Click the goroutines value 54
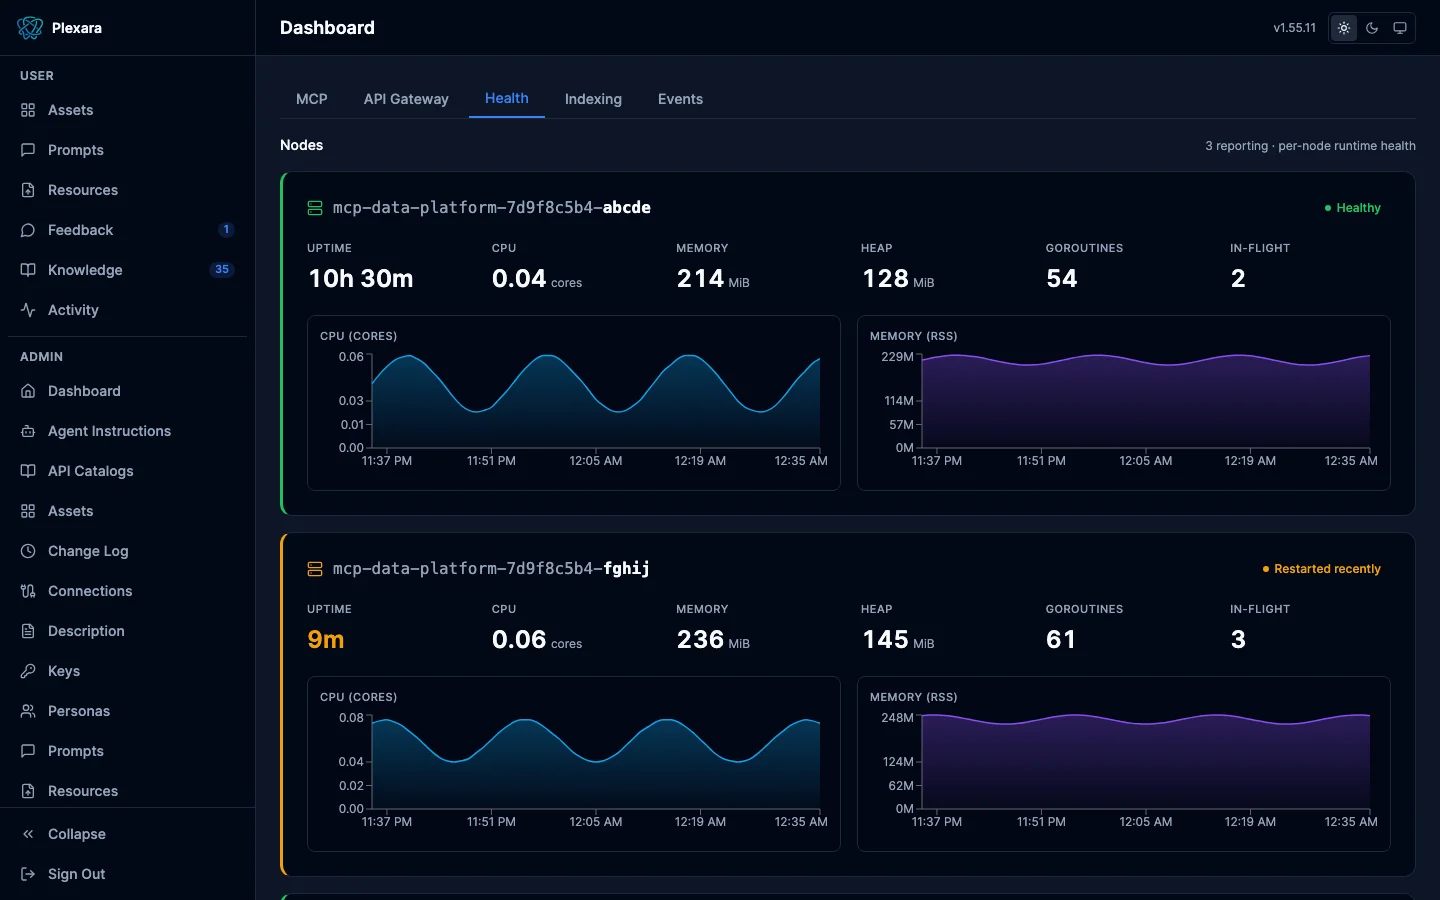The height and width of the screenshot is (900, 1440). [x=1062, y=279]
